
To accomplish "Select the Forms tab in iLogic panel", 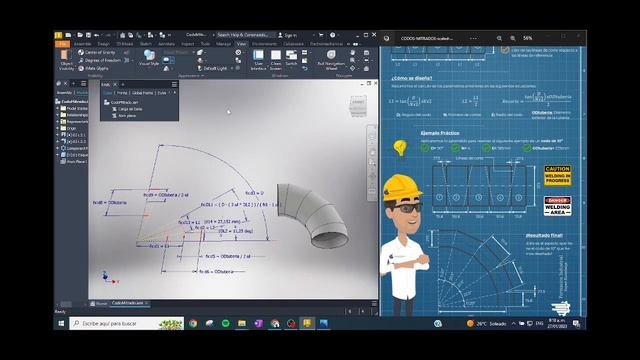I will click(122, 93).
